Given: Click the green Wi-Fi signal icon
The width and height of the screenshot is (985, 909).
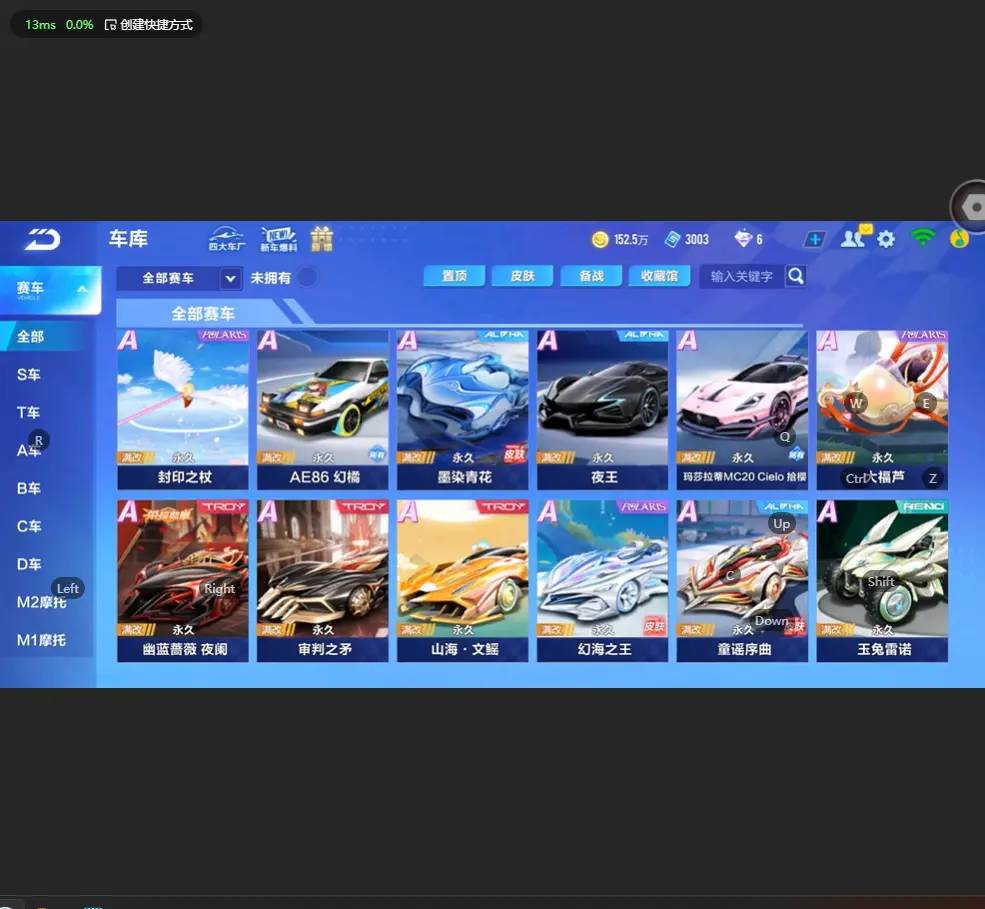Looking at the screenshot, I should 922,237.
